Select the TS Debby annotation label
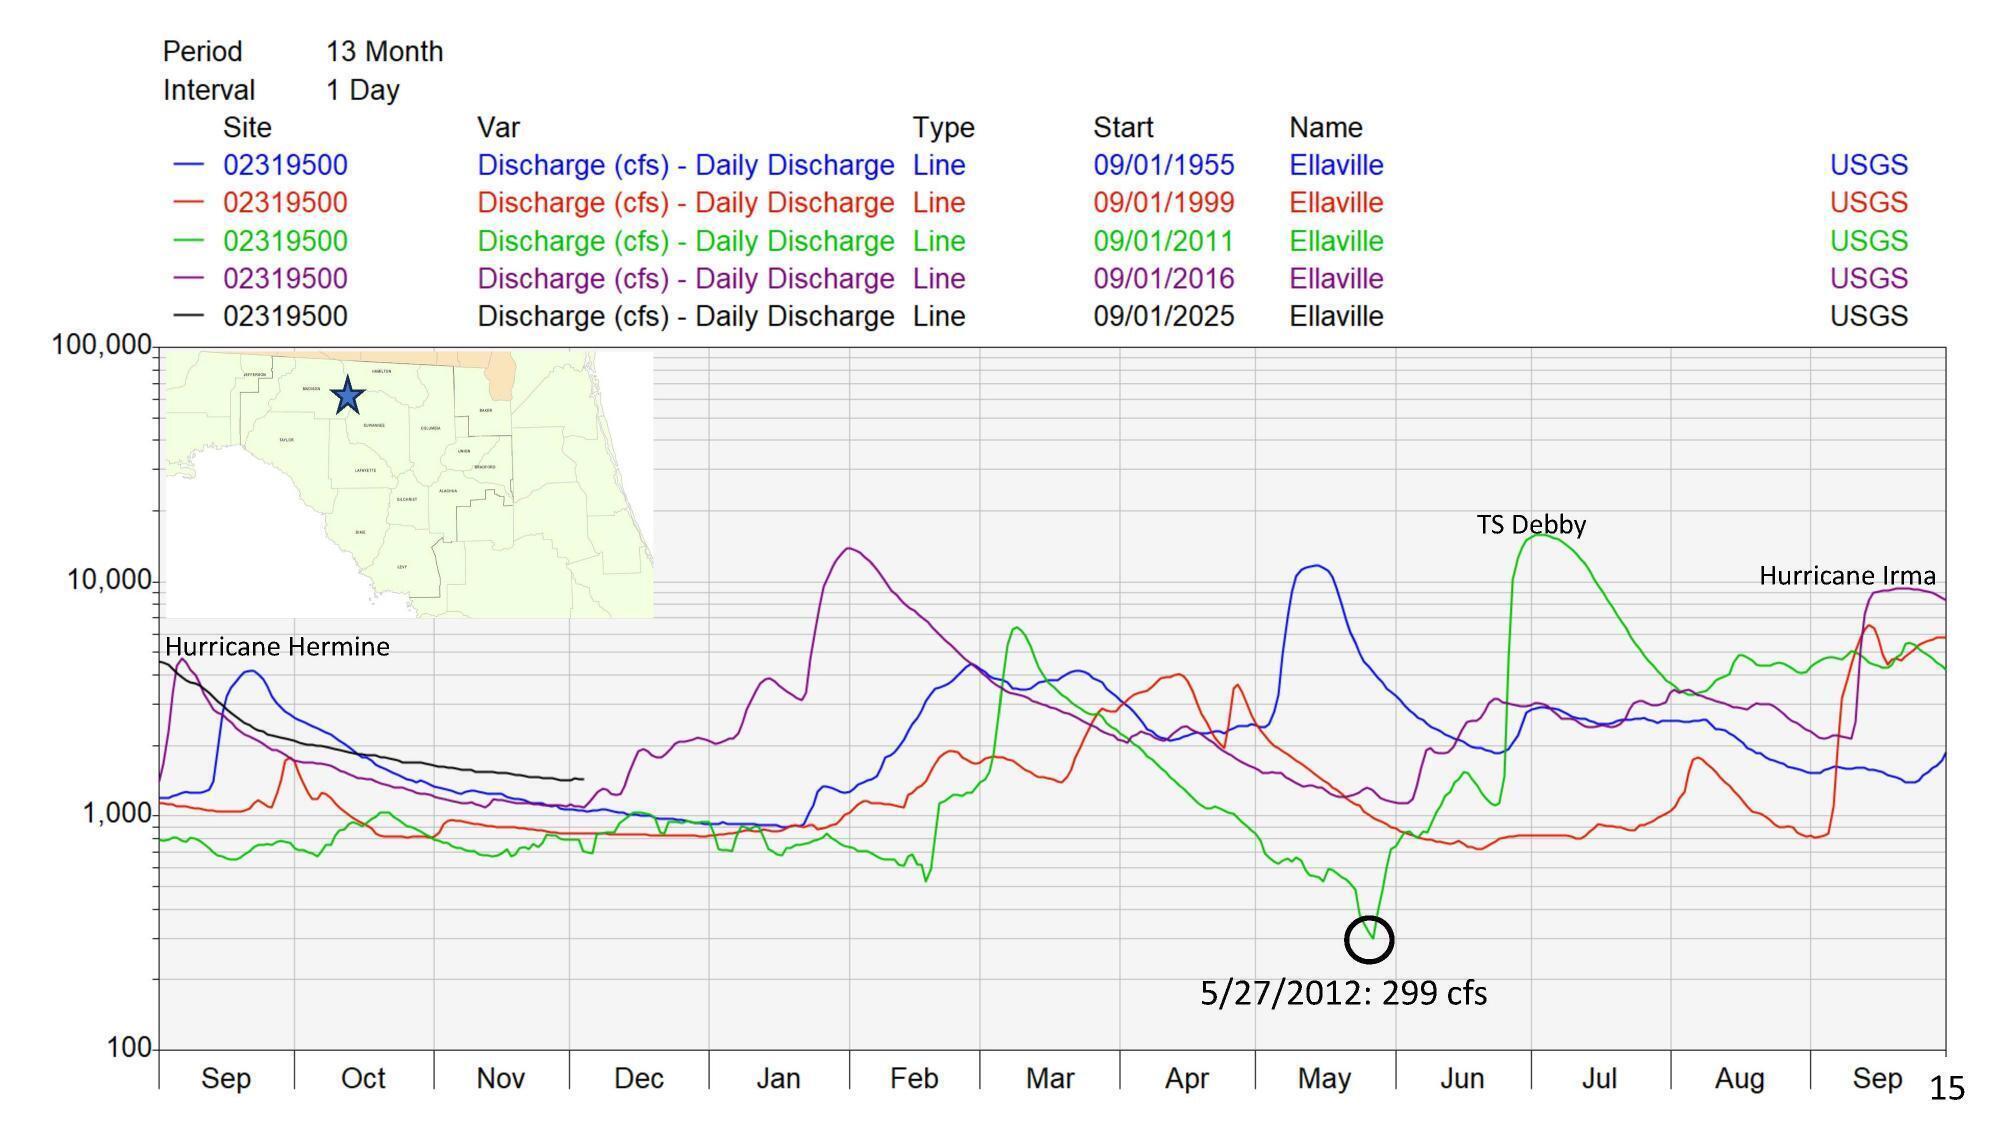 (1531, 525)
